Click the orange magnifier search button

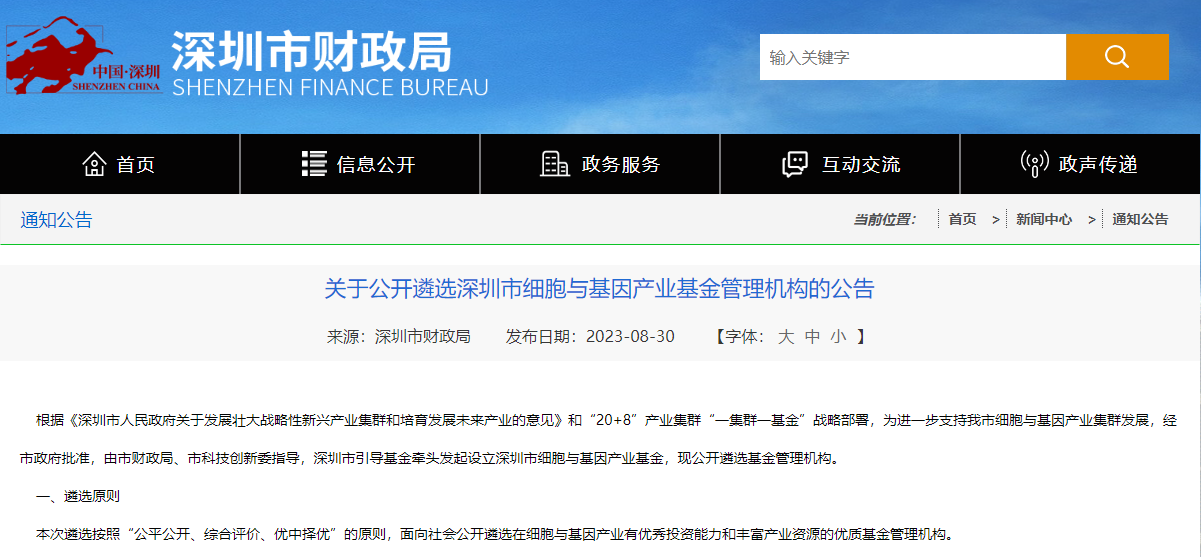(1116, 57)
